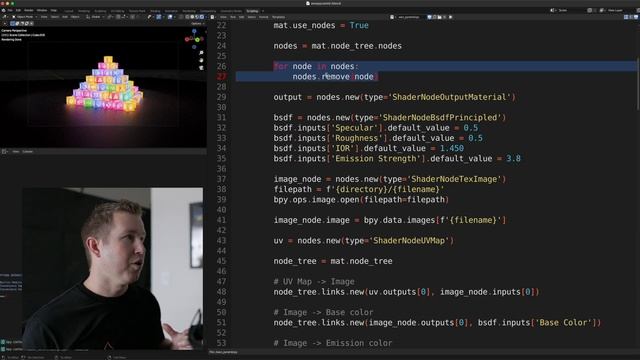The width and height of the screenshot is (640, 360).
Task: Toggle proportional editing in viewport header
Action: pyautogui.click(x=133, y=17)
